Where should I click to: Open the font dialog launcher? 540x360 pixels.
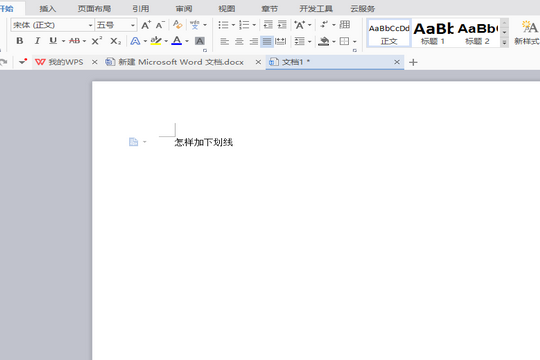(x=205, y=51)
